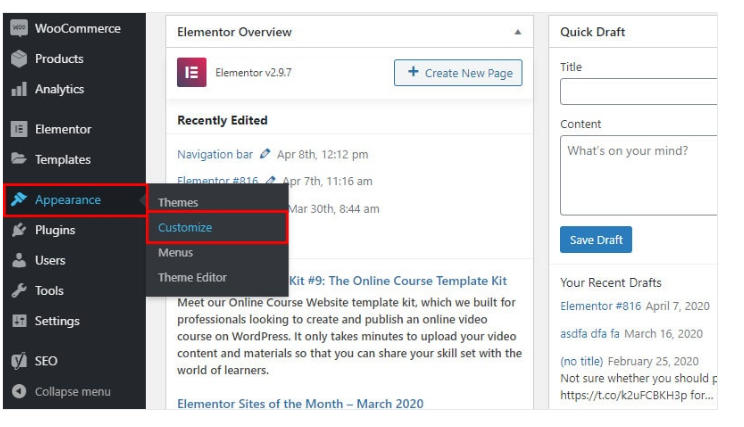Click the Settings sliders icon
744x427 pixels.
19,321
